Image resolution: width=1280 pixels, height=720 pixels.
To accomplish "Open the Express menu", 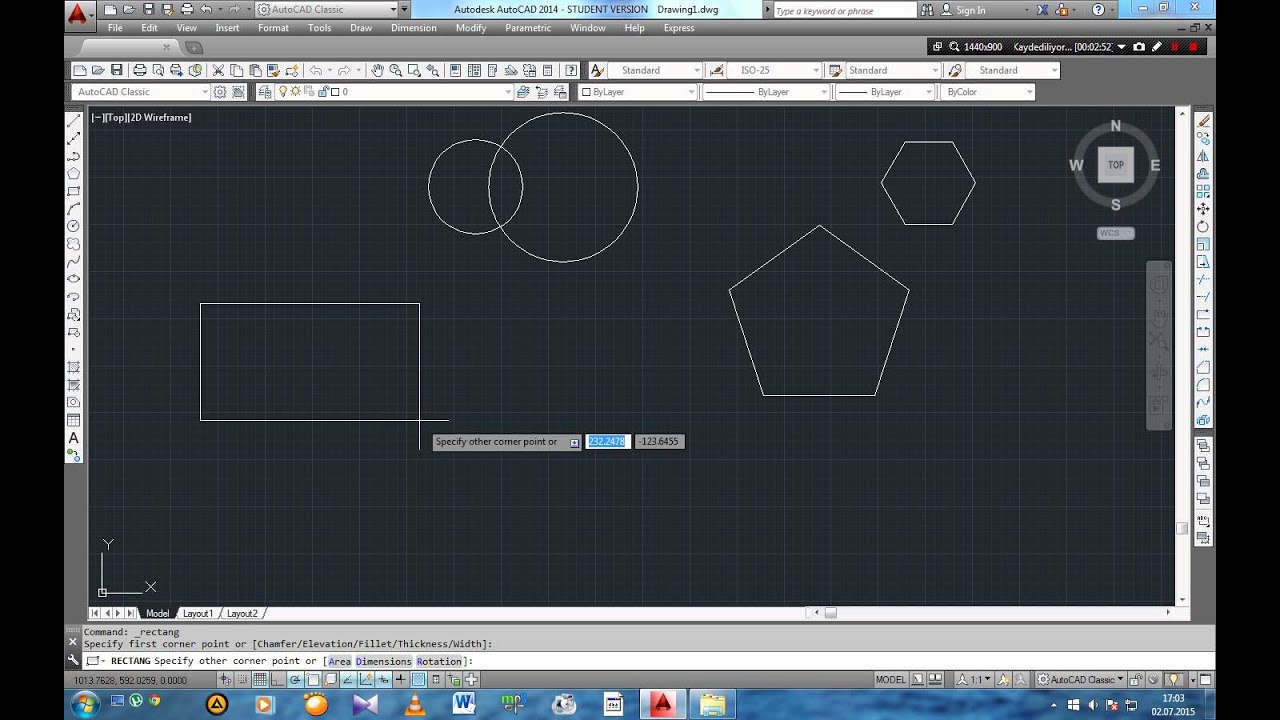I will tap(679, 28).
